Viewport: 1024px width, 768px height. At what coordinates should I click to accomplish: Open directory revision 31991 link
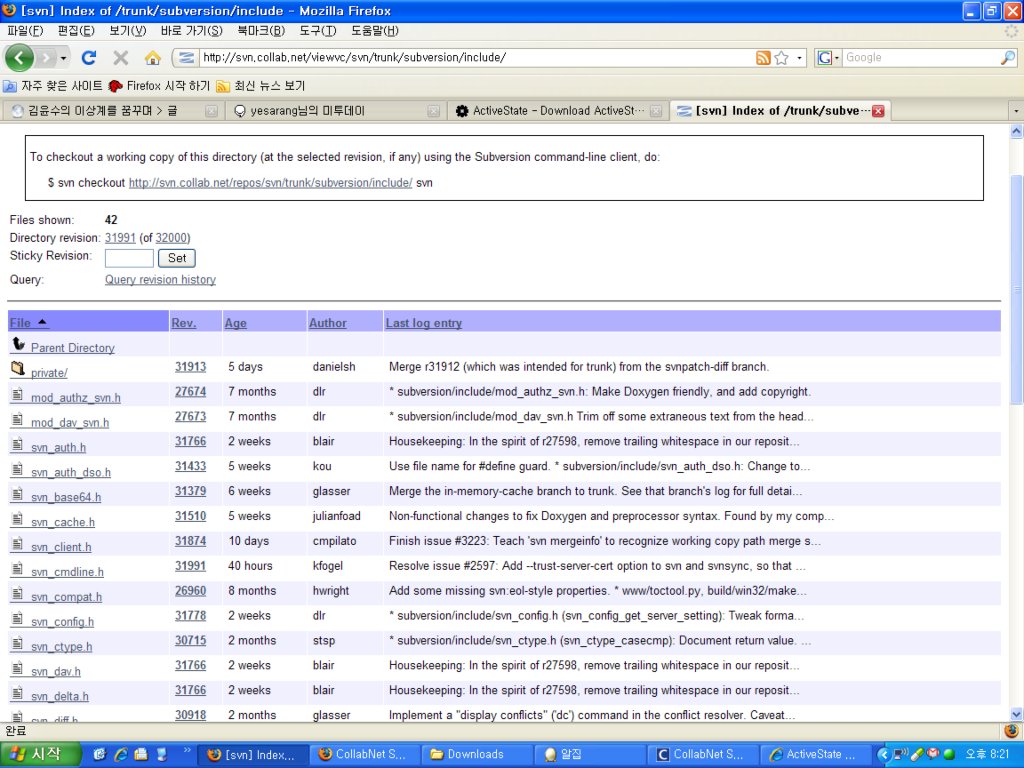[120, 238]
